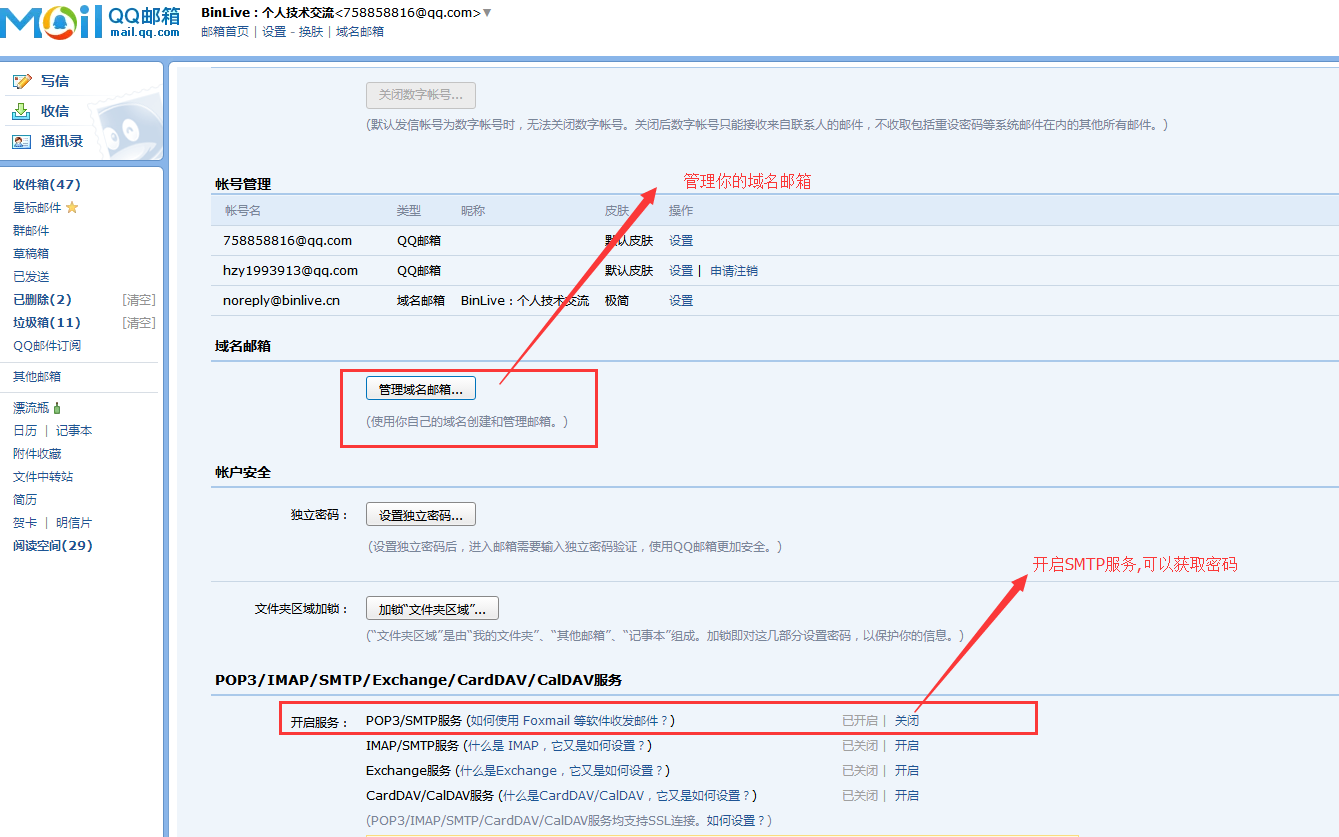
Task: Open 其他邮箱 in sidebar
Action: [x=37, y=377]
